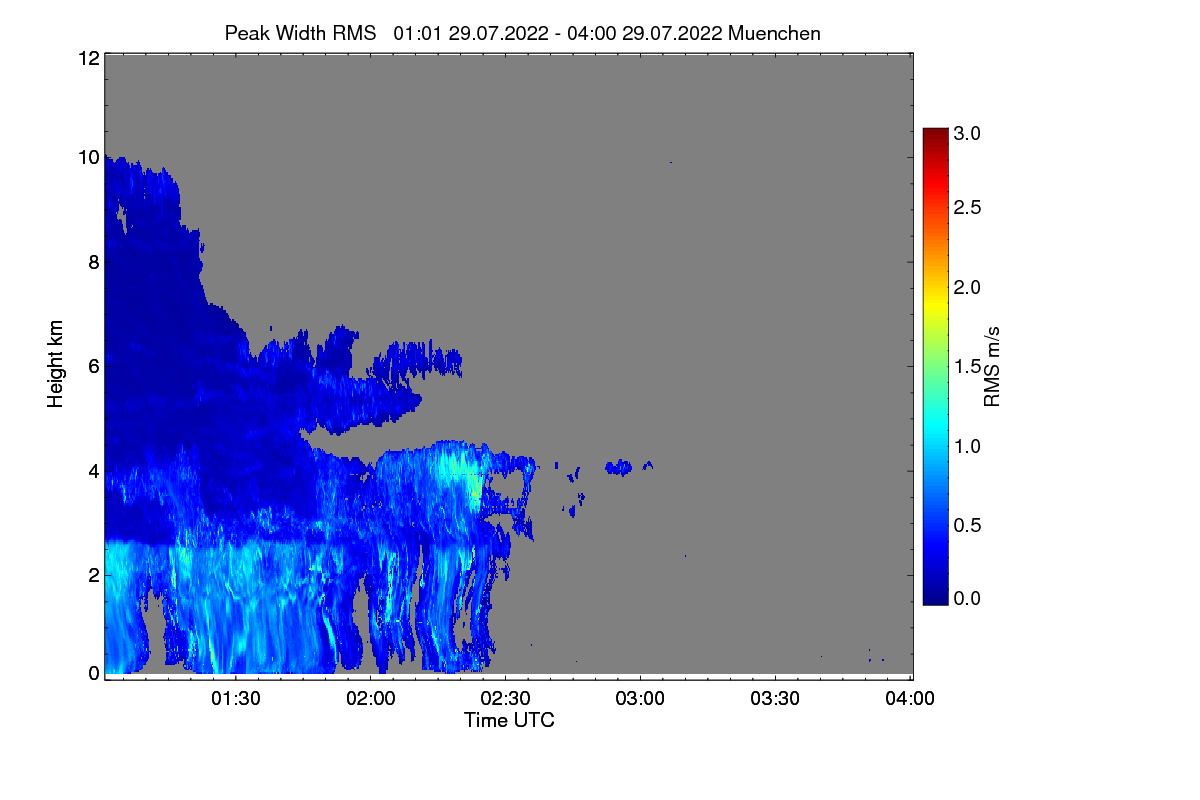Viewport: 1200px width, 800px height.
Task: Click the '0' height axis label
Action: point(94,673)
